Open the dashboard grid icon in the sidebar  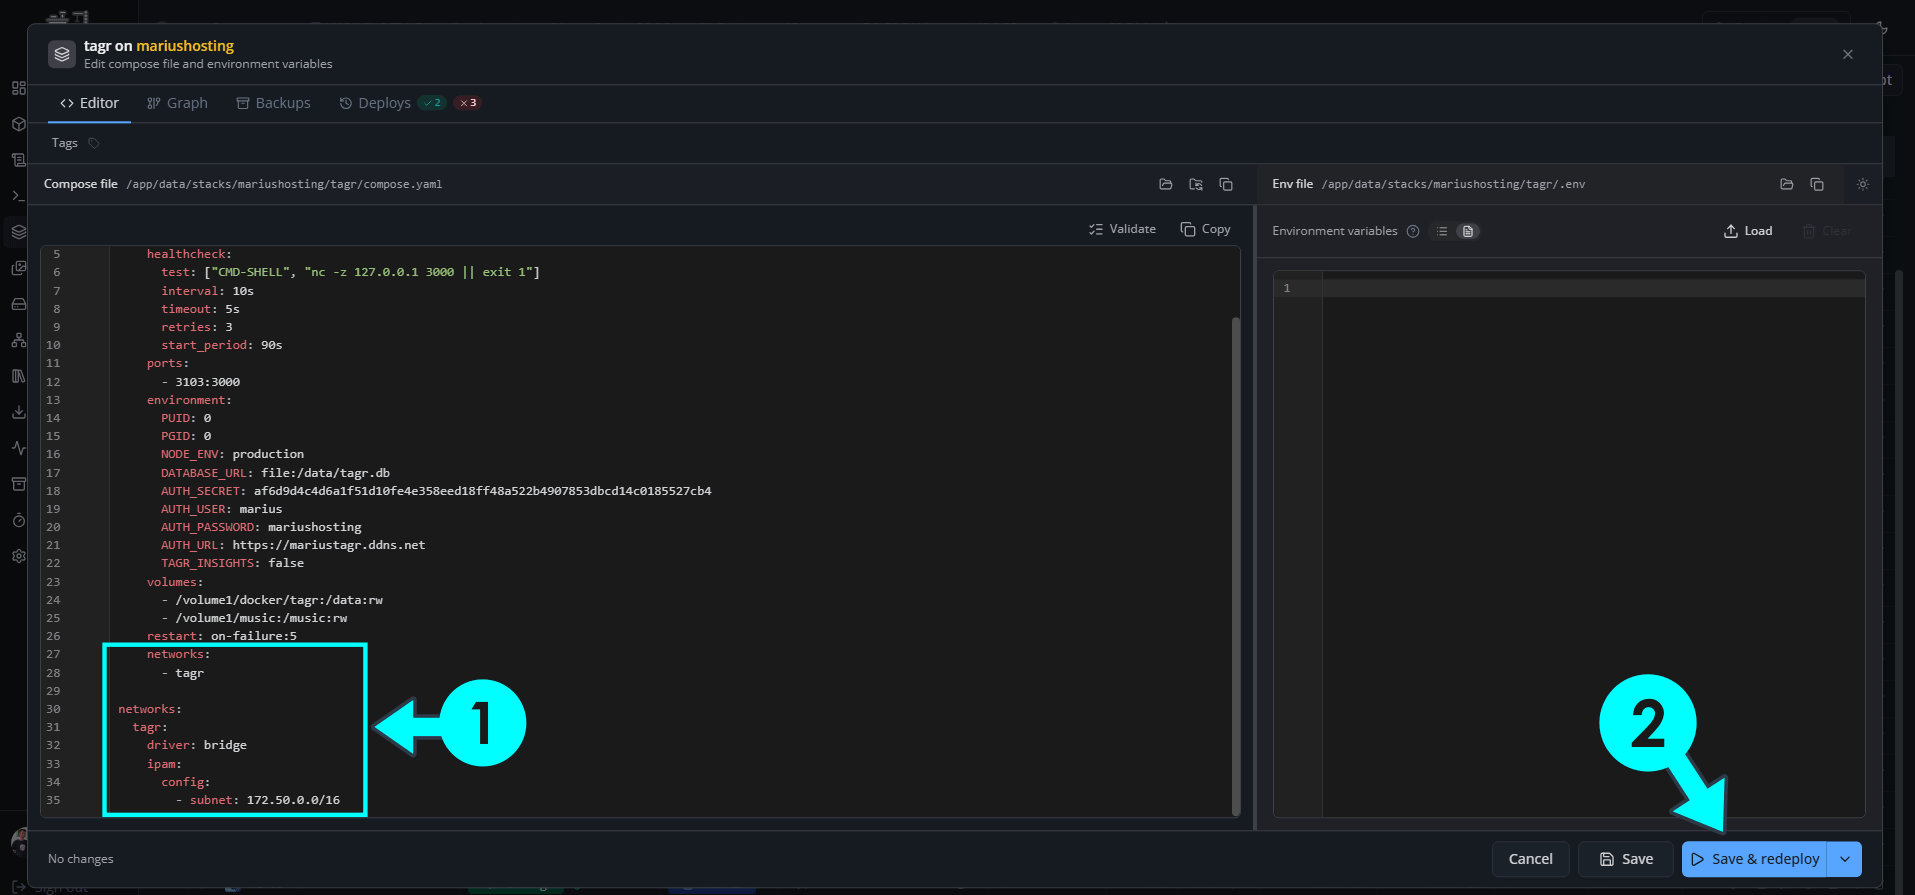click(x=18, y=88)
